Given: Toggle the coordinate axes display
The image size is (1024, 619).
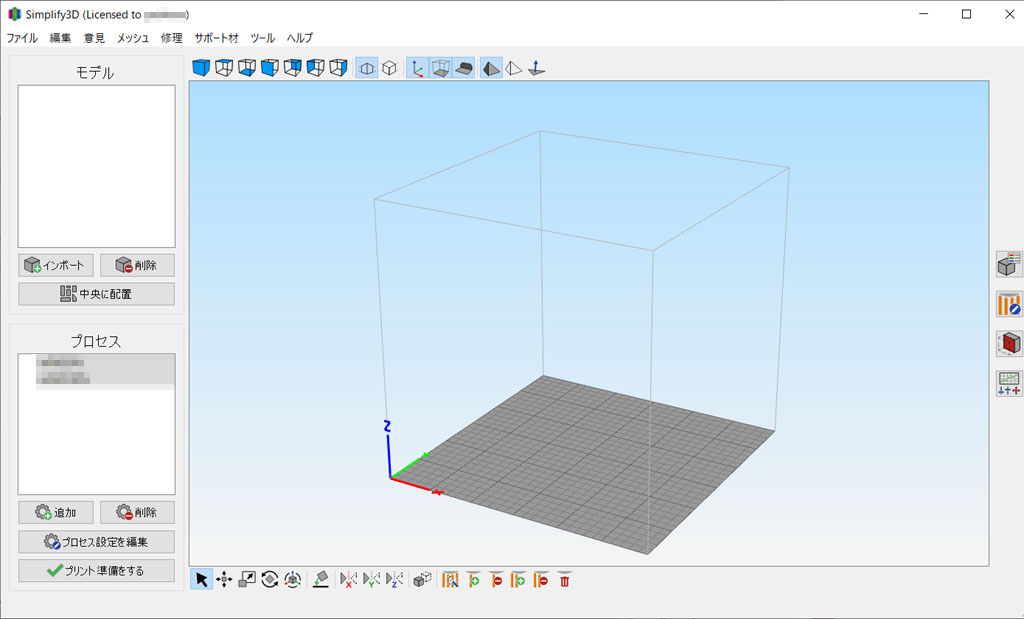Looking at the screenshot, I should [417, 68].
